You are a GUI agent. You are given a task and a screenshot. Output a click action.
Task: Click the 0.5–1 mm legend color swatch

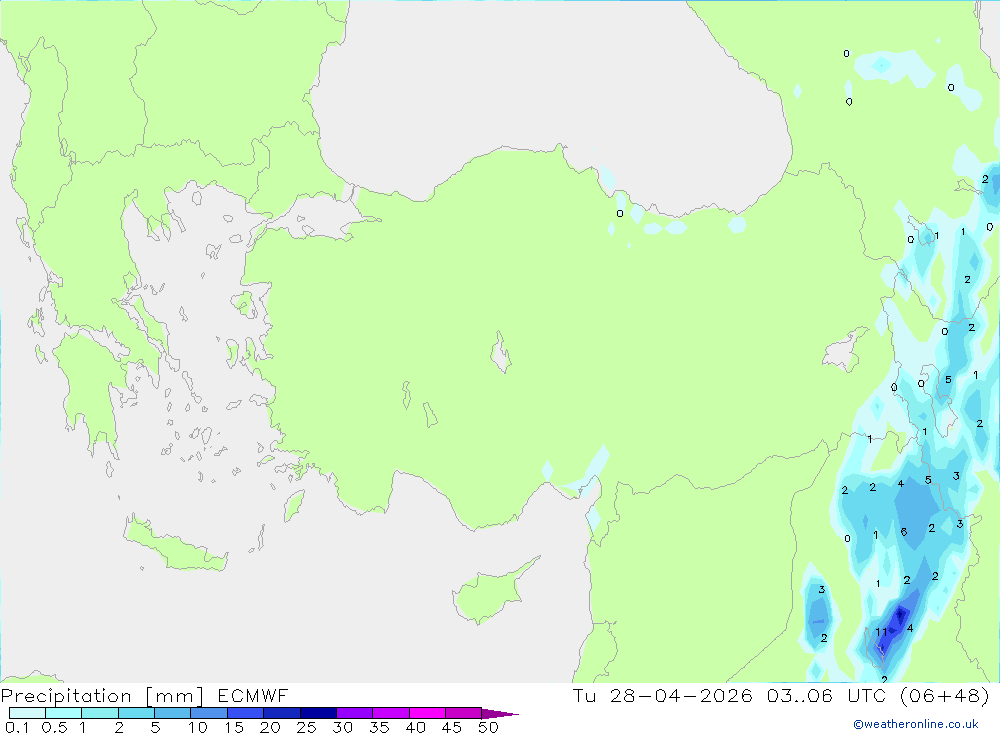coord(64,713)
